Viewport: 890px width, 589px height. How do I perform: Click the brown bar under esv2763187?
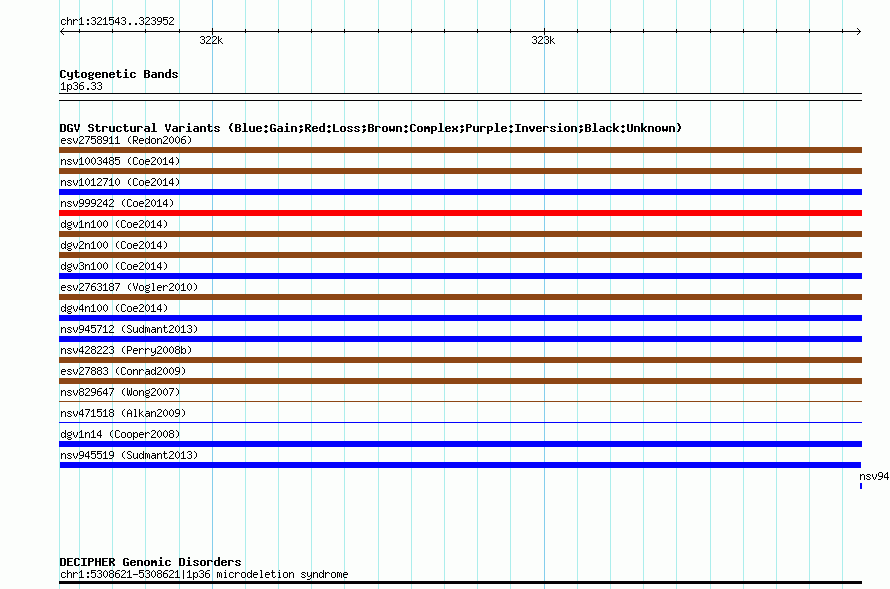460,297
